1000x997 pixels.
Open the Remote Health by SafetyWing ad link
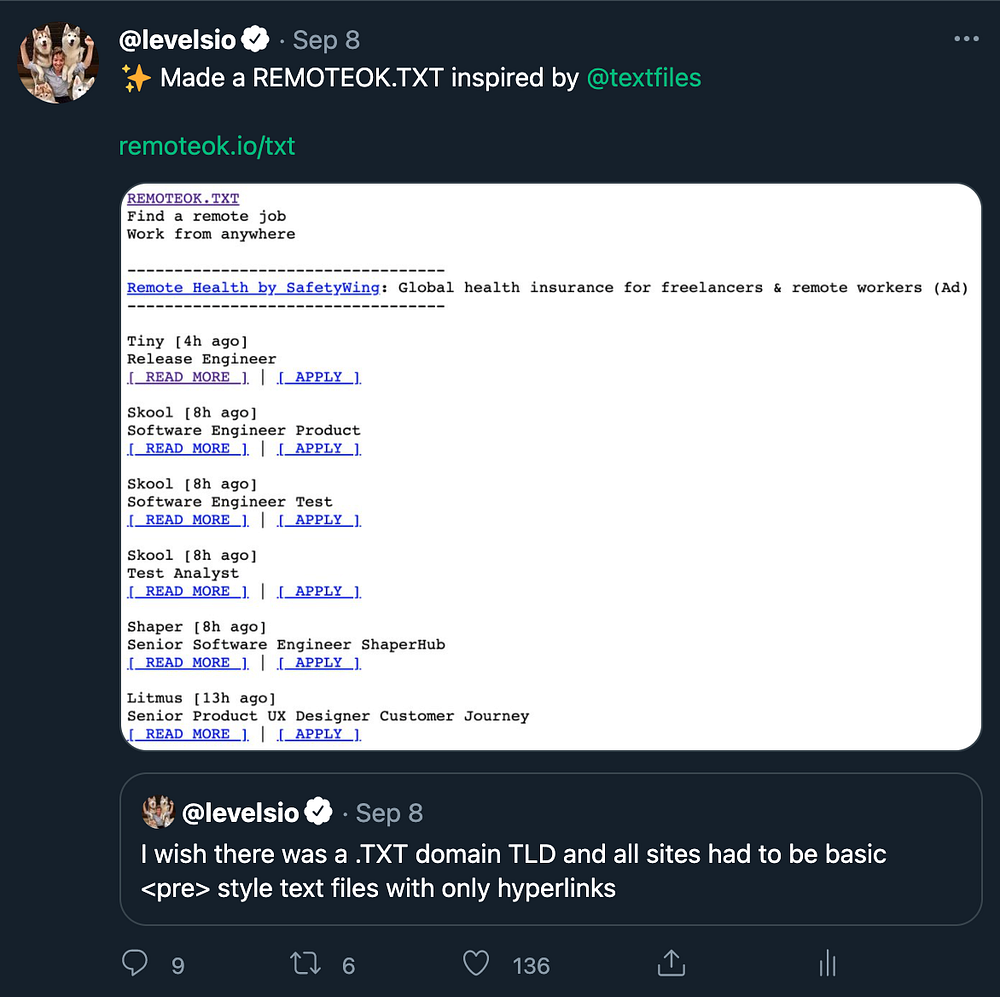(x=253, y=288)
